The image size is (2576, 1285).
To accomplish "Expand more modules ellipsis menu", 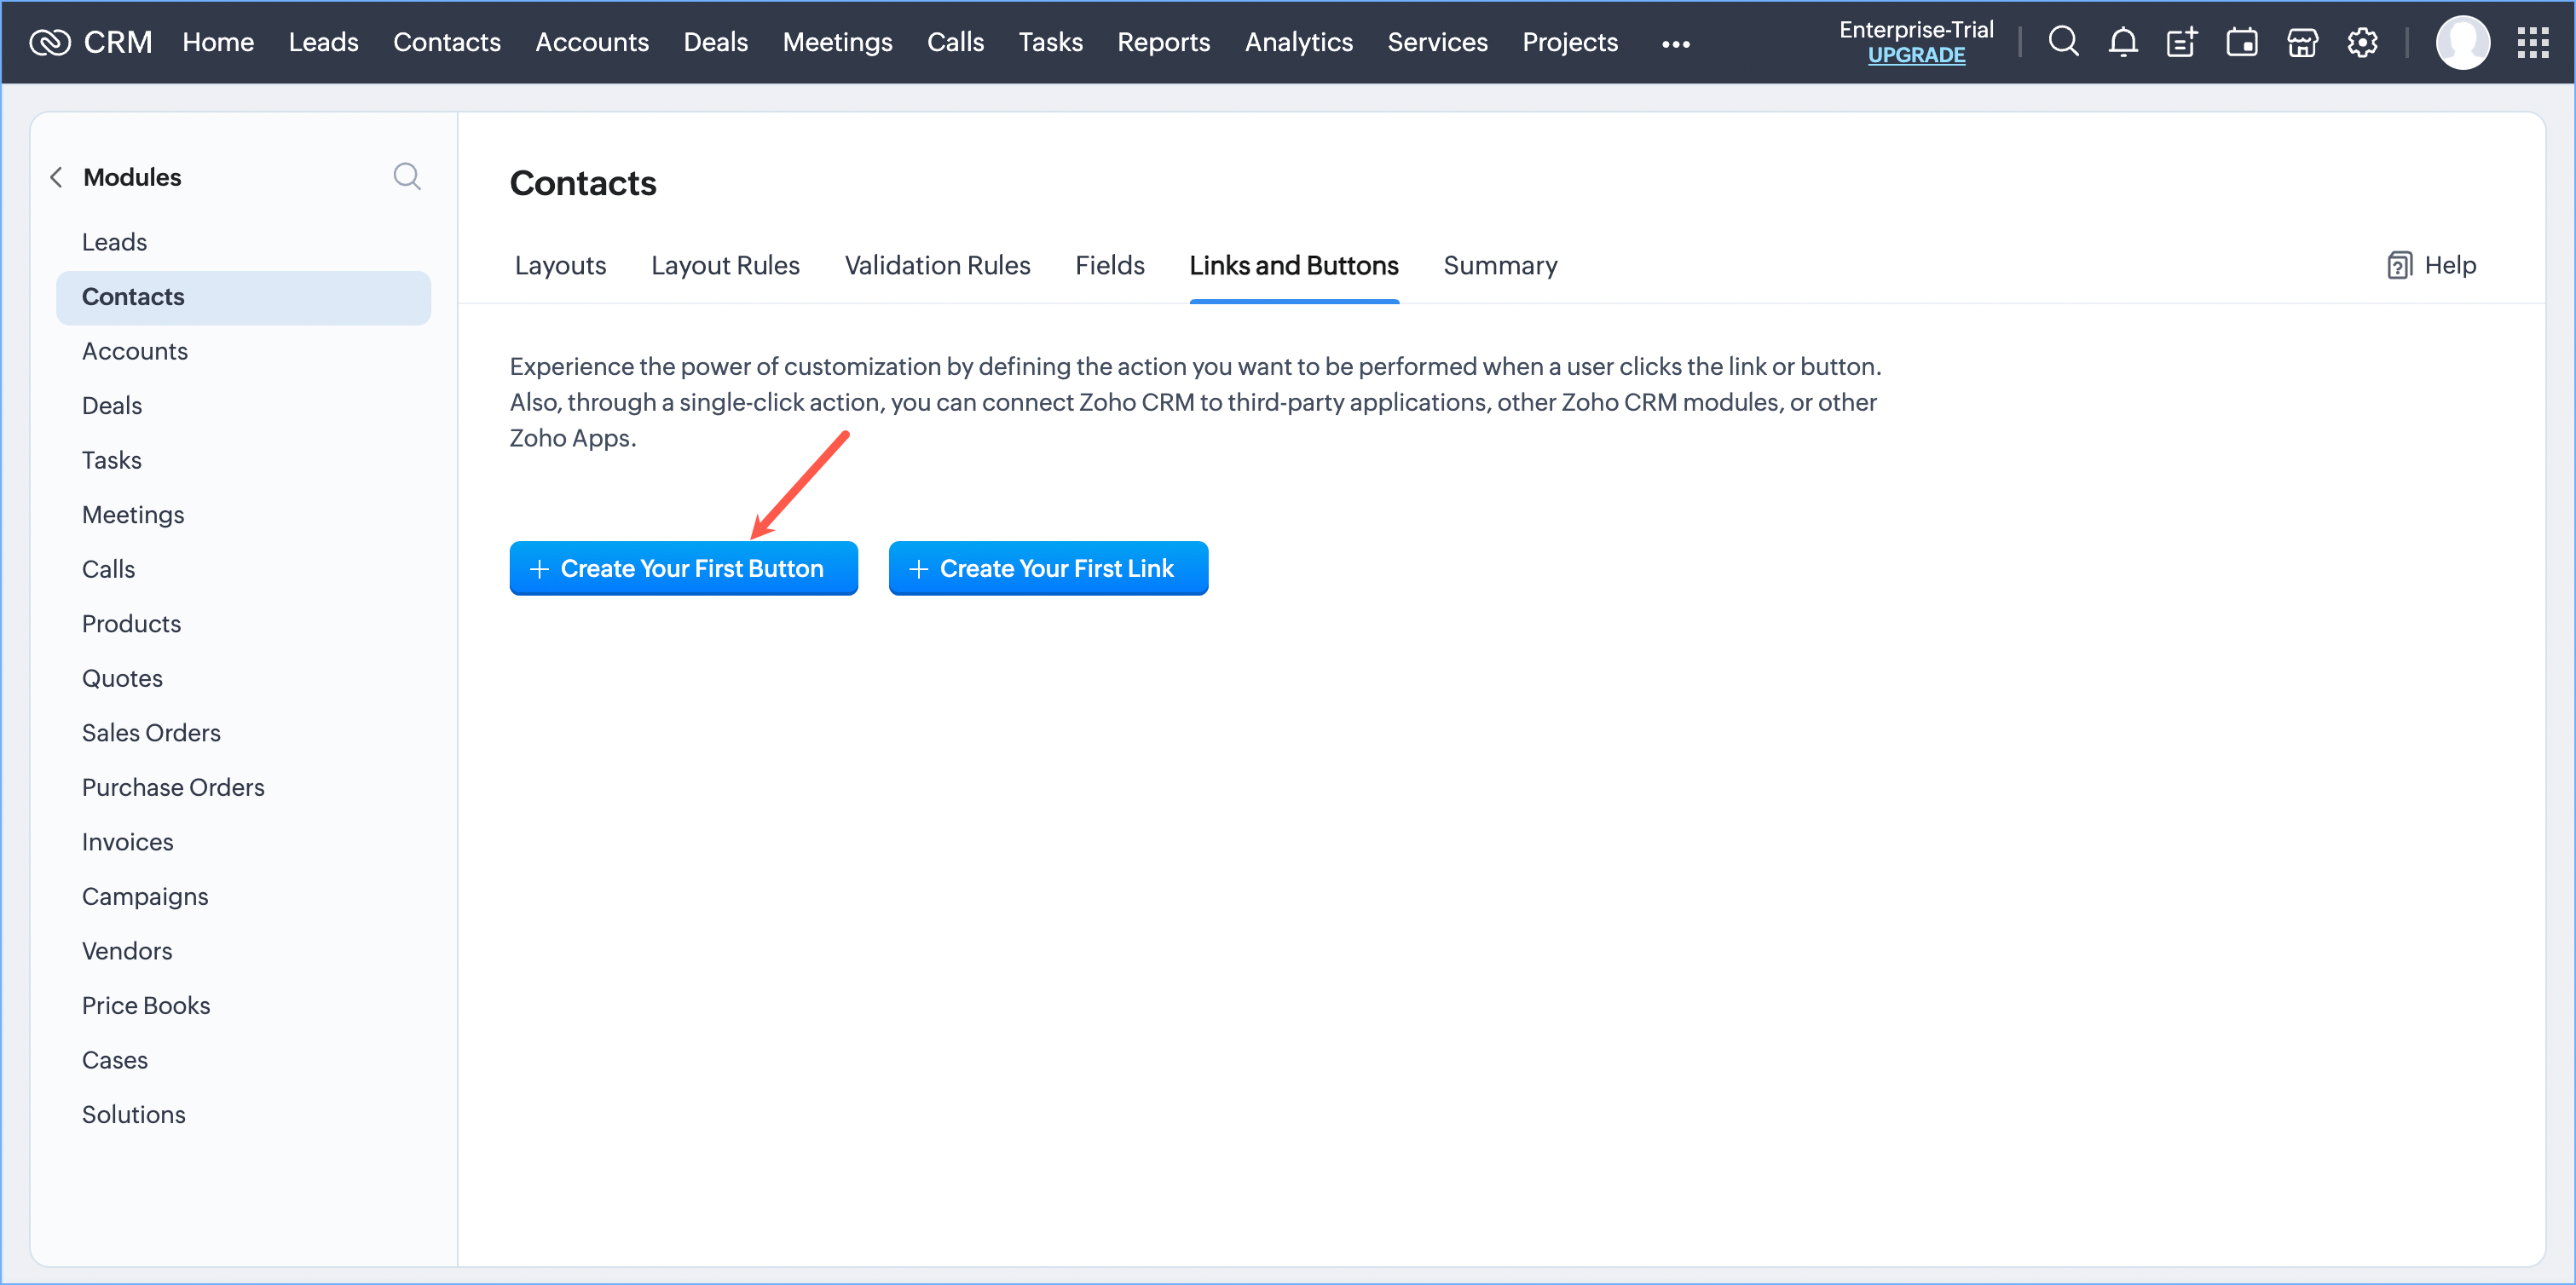I will (x=1675, y=44).
